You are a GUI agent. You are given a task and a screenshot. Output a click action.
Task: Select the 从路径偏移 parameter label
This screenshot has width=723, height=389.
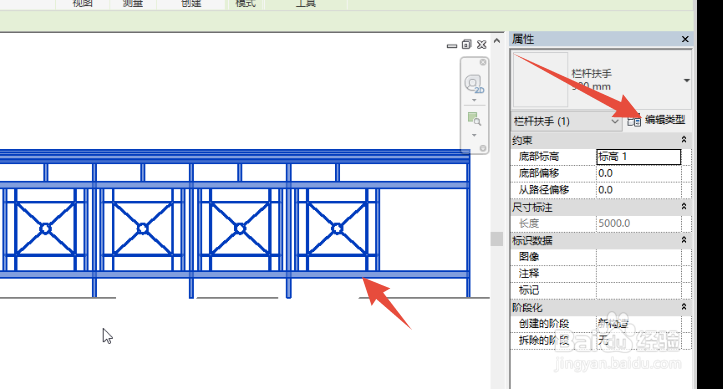pos(544,190)
